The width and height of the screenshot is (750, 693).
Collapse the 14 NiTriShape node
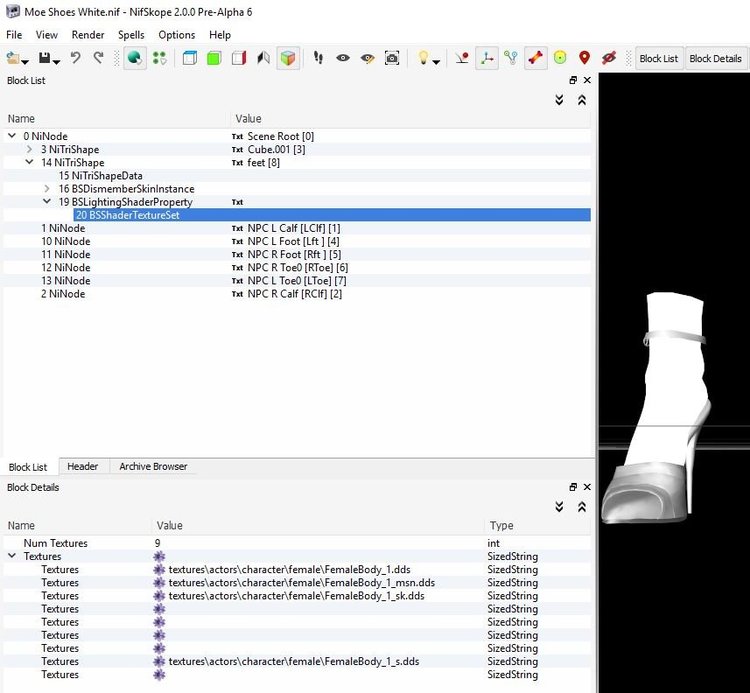[x=29, y=162]
